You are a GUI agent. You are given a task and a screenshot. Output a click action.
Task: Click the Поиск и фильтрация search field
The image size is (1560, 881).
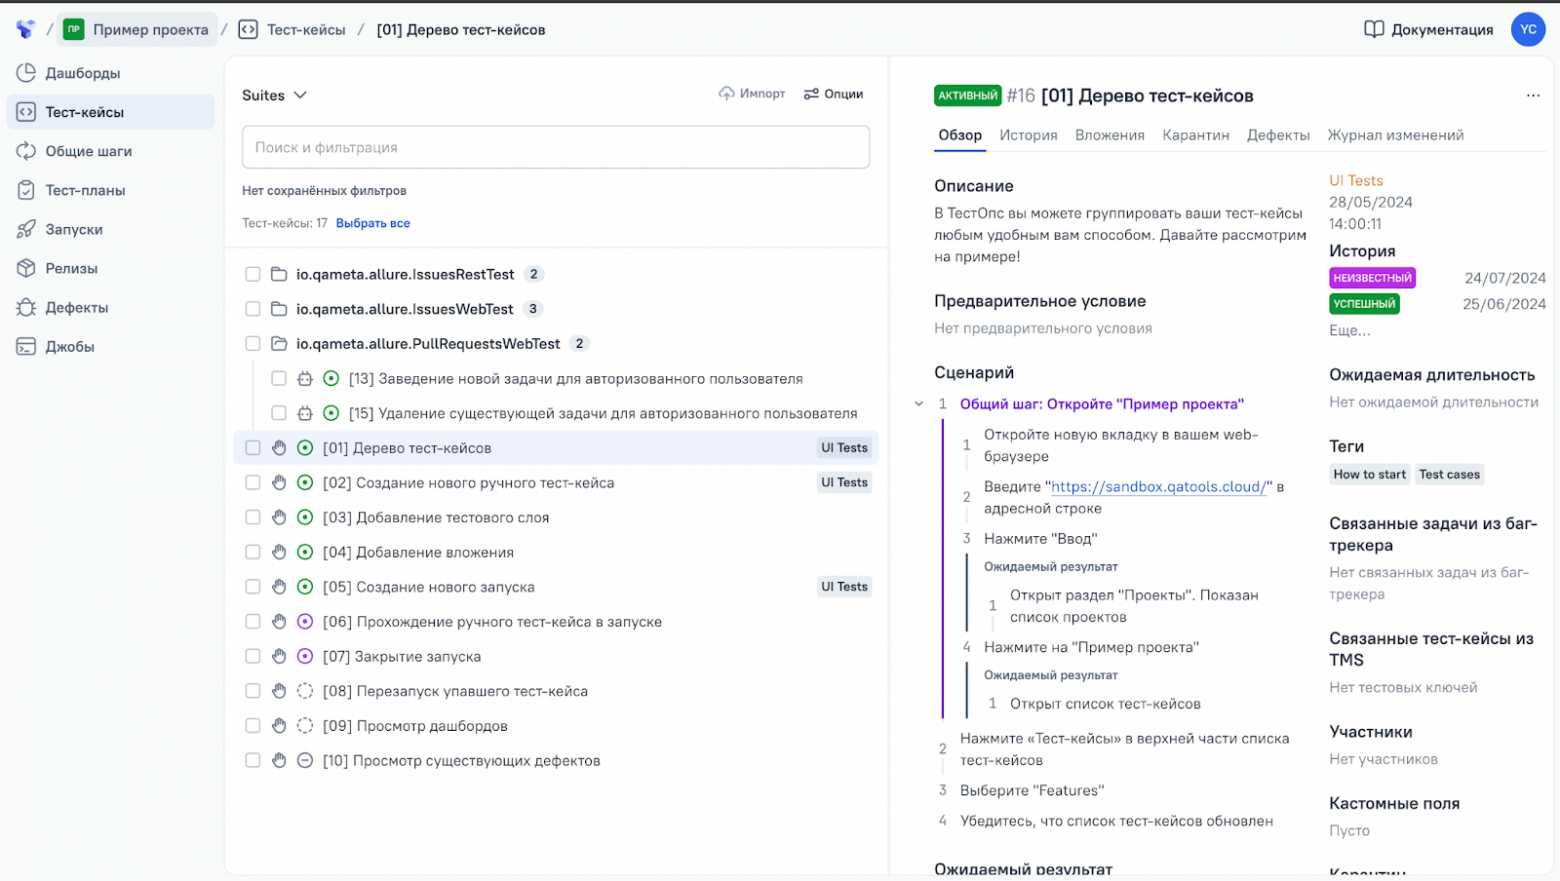click(x=555, y=147)
